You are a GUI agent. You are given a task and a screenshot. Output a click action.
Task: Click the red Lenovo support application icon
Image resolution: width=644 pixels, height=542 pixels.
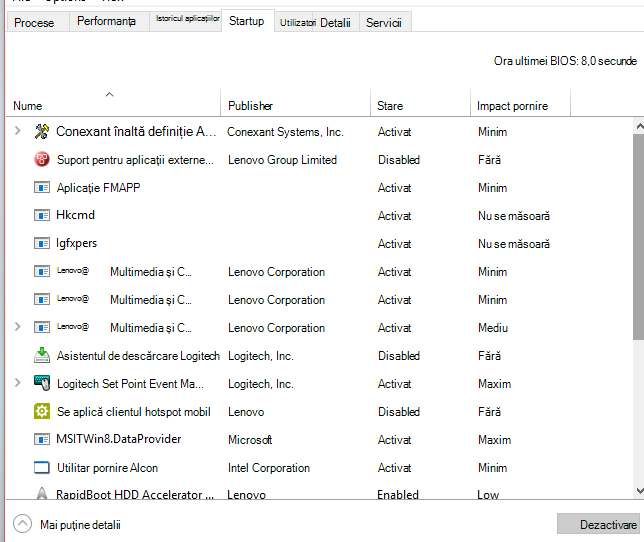pyautogui.click(x=42, y=159)
